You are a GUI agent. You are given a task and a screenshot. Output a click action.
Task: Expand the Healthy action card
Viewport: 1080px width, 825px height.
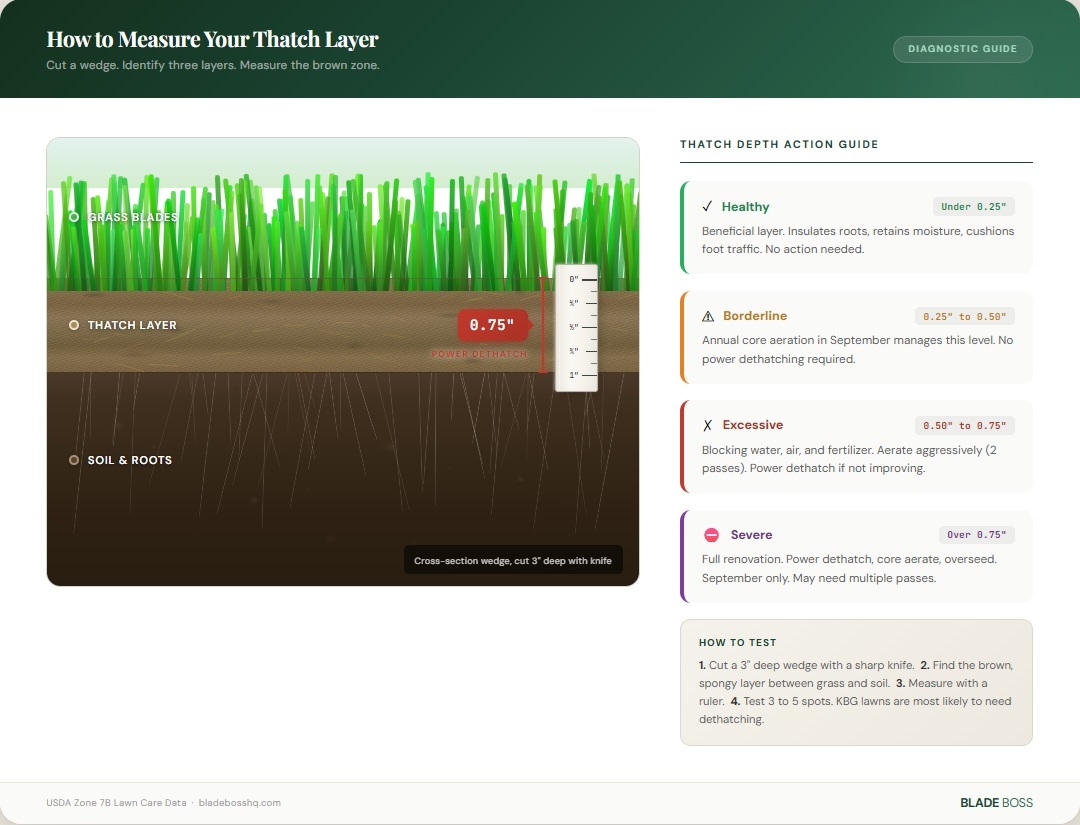click(856, 227)
